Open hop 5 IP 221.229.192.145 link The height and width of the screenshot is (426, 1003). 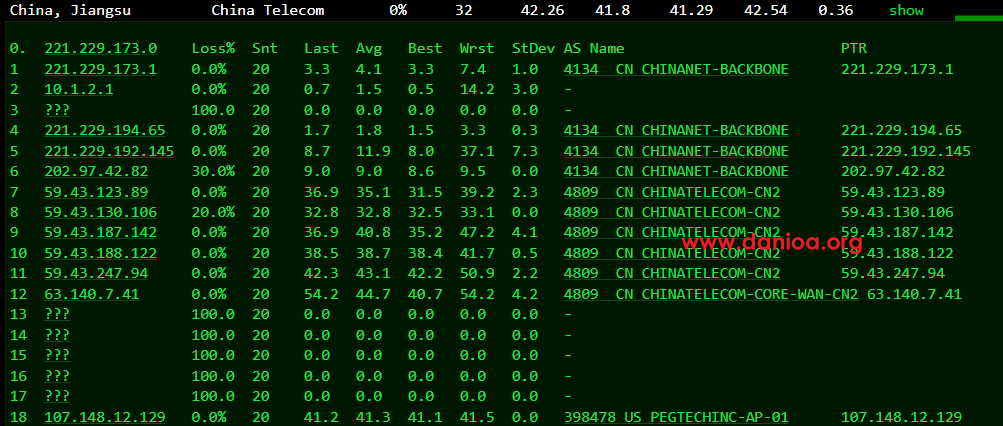tap(109, 151)
